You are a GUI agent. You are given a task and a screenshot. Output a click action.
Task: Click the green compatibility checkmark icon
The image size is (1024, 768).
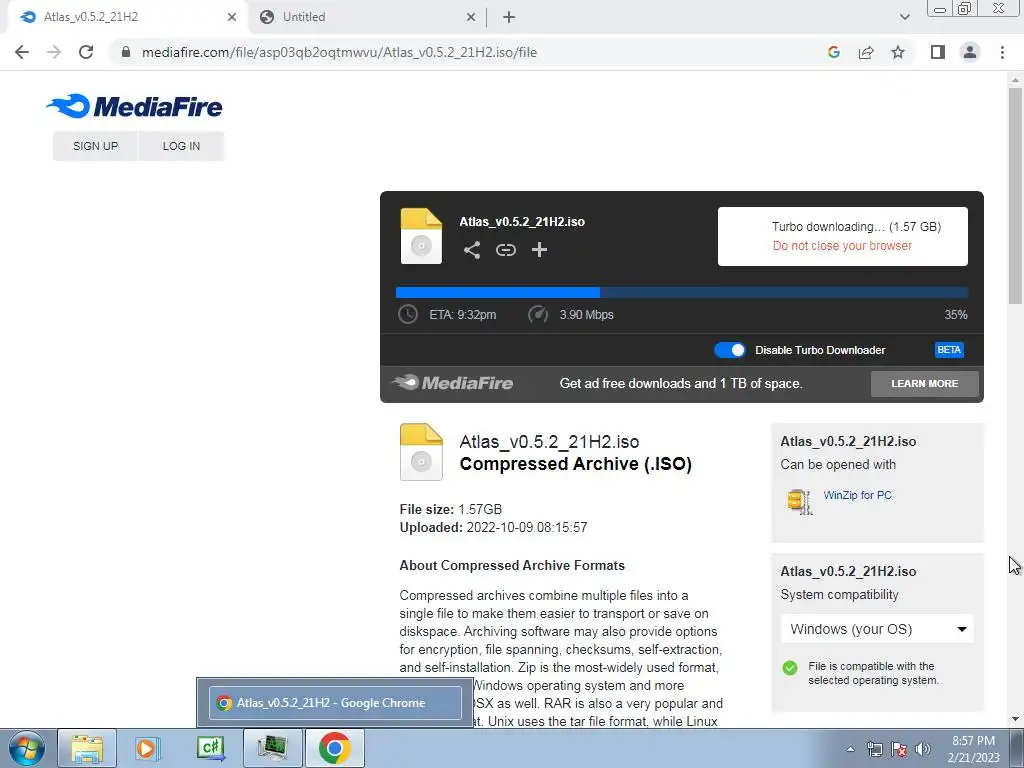tap(790, 667)
